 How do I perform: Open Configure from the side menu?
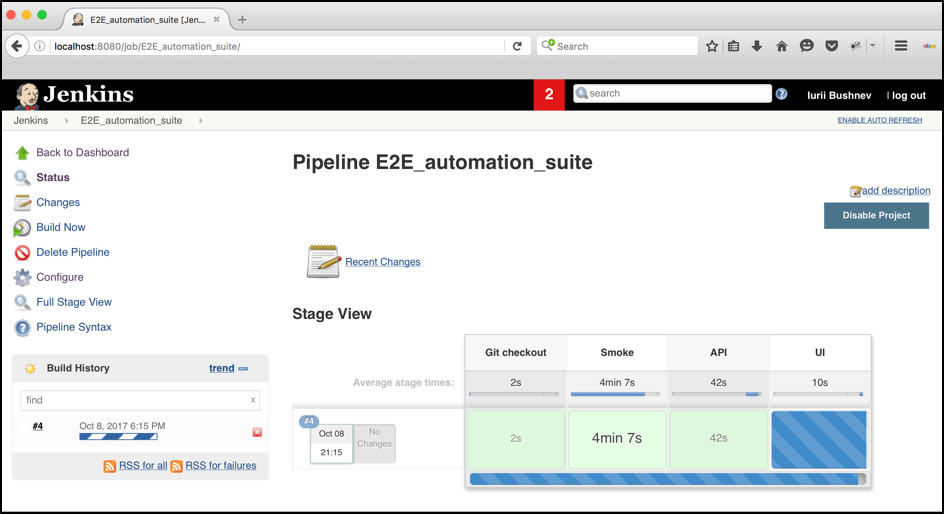coord(60,277)
